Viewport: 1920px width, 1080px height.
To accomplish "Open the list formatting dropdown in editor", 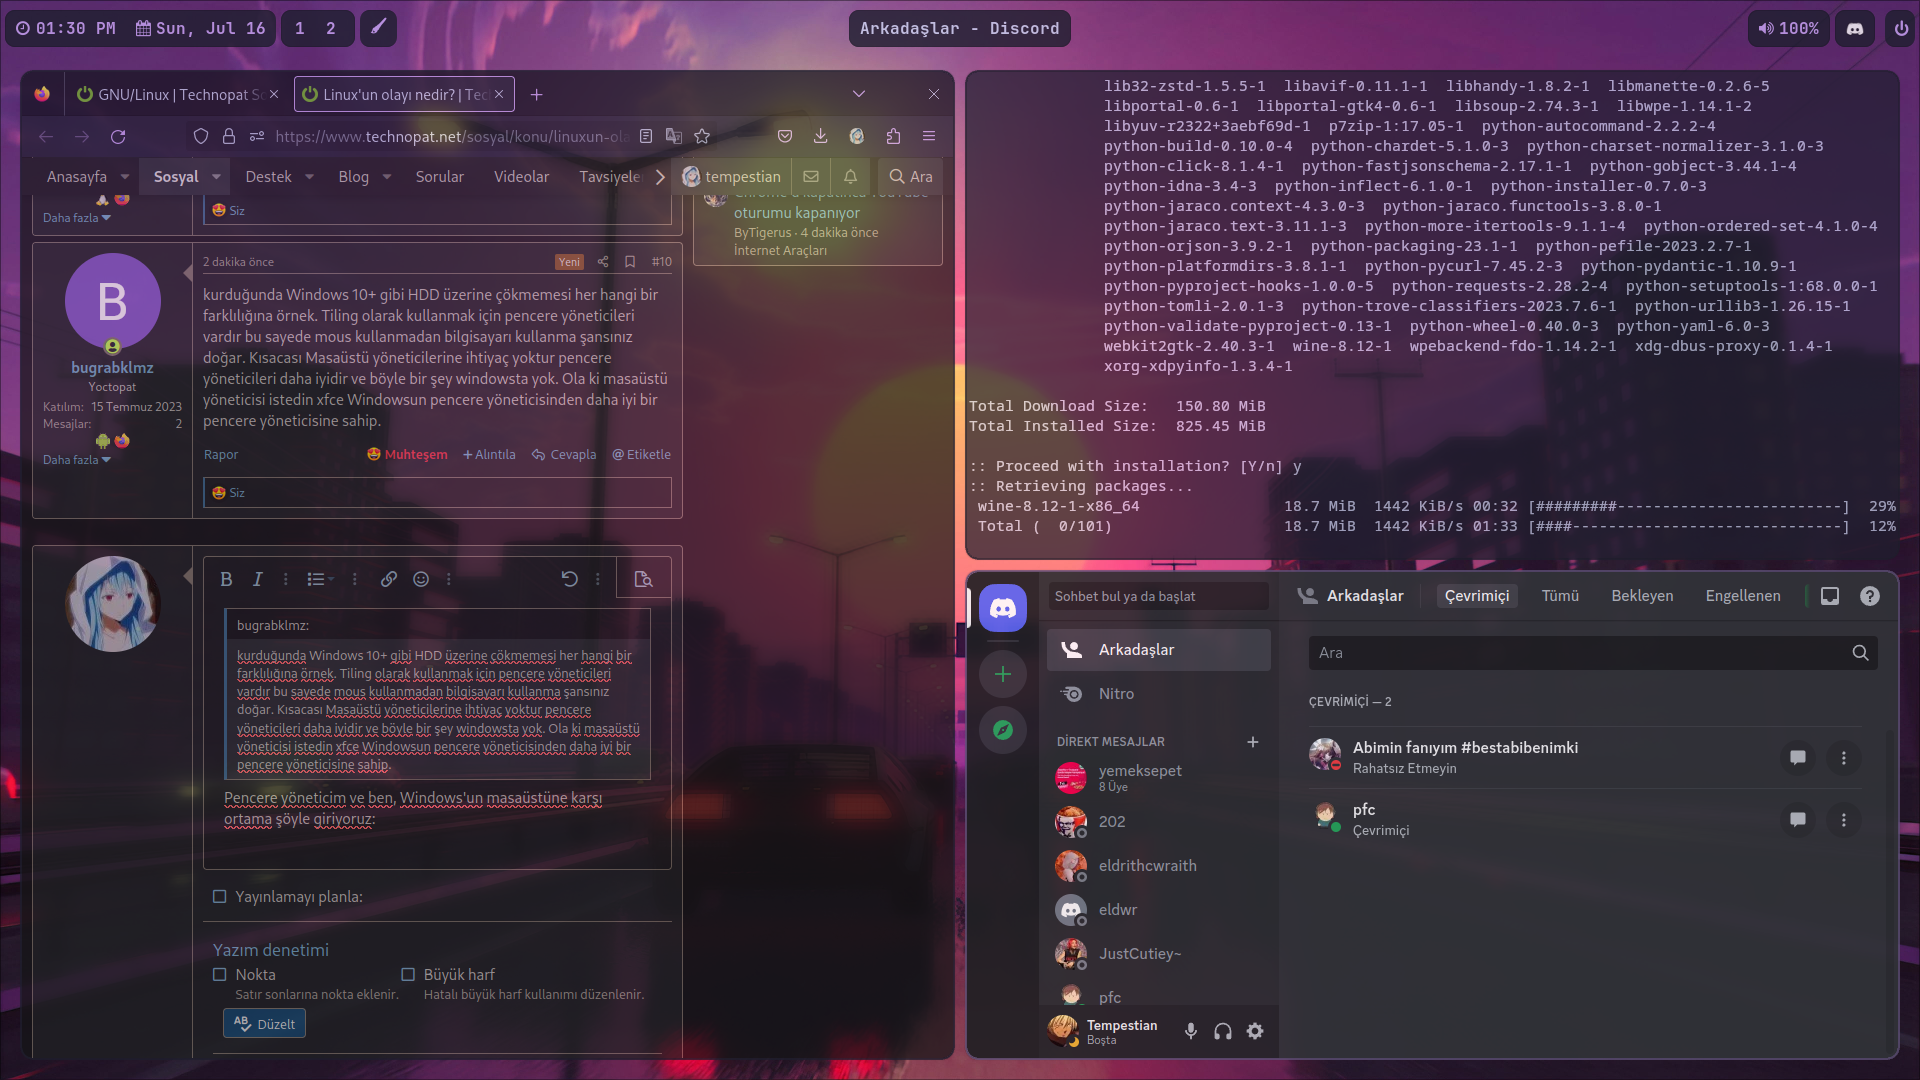I will pos(320,579).
